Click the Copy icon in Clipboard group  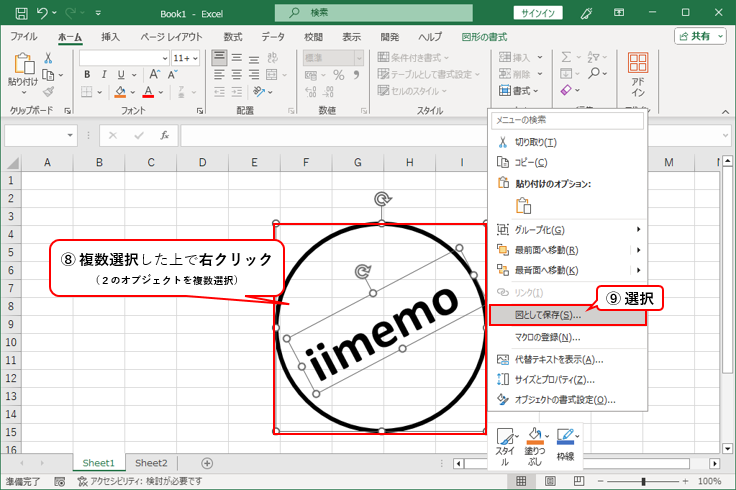(x=48, y=75)
